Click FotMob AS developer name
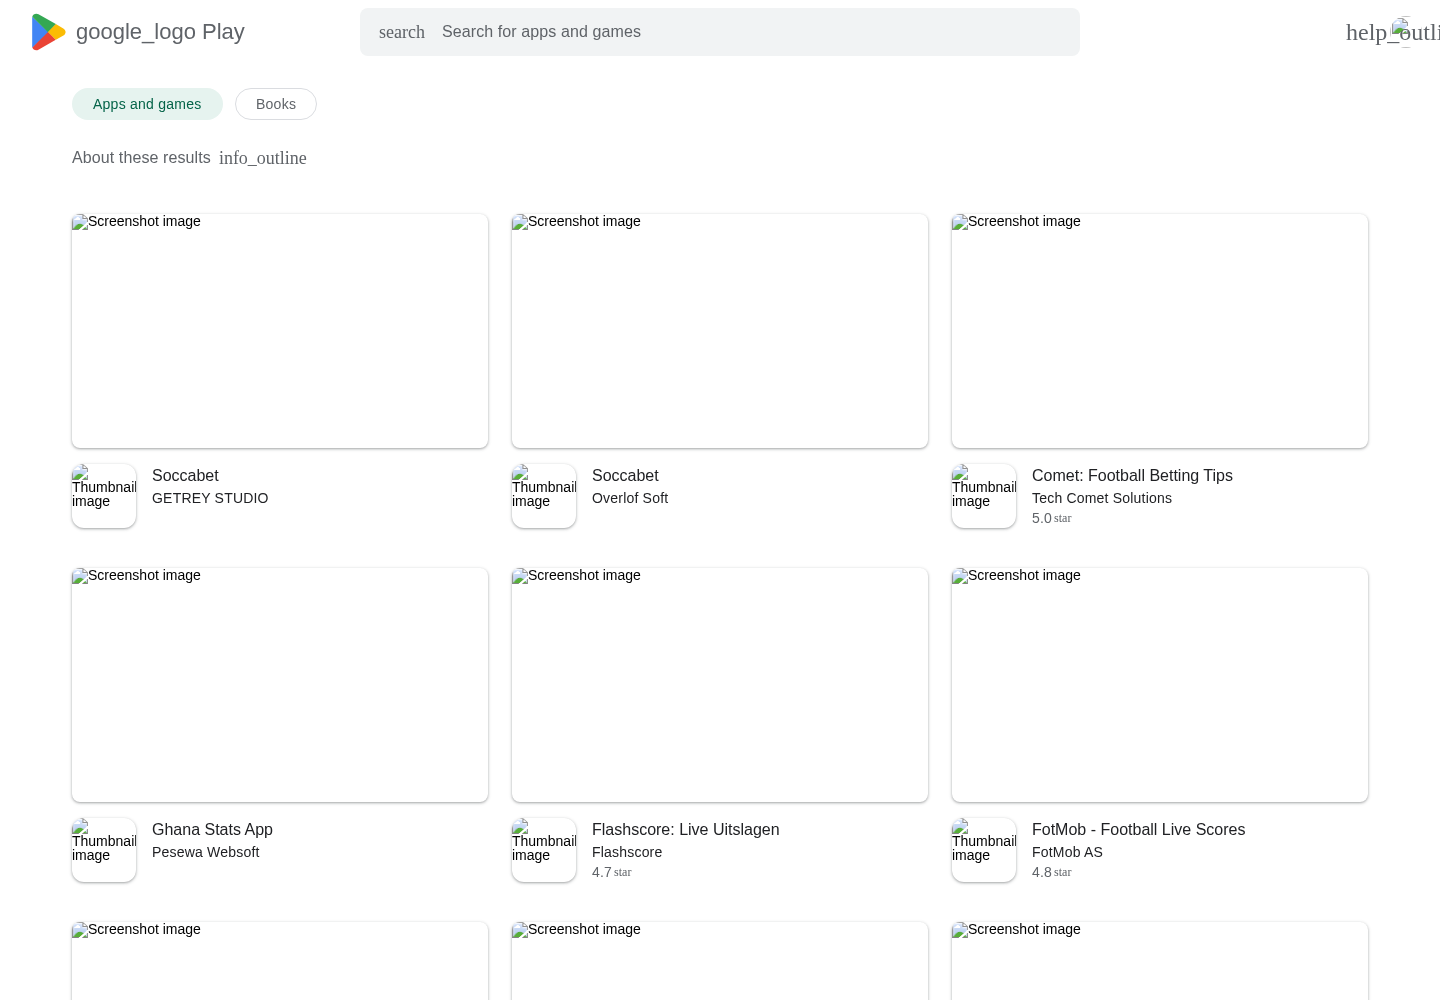Viewport: 1440px width, 1000px height. 1067,852
